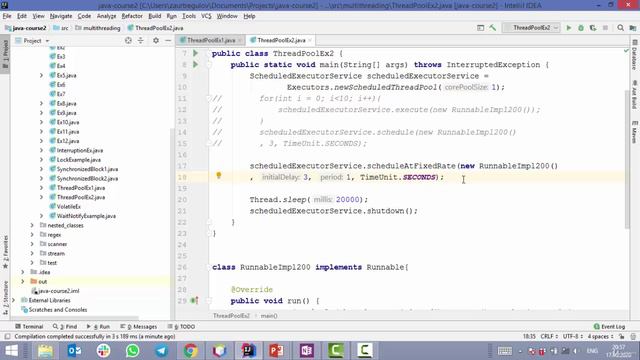Select Scratches and Consoles node
The height and width of the screenshot is (360, 640).
click(x=54, y=309)
